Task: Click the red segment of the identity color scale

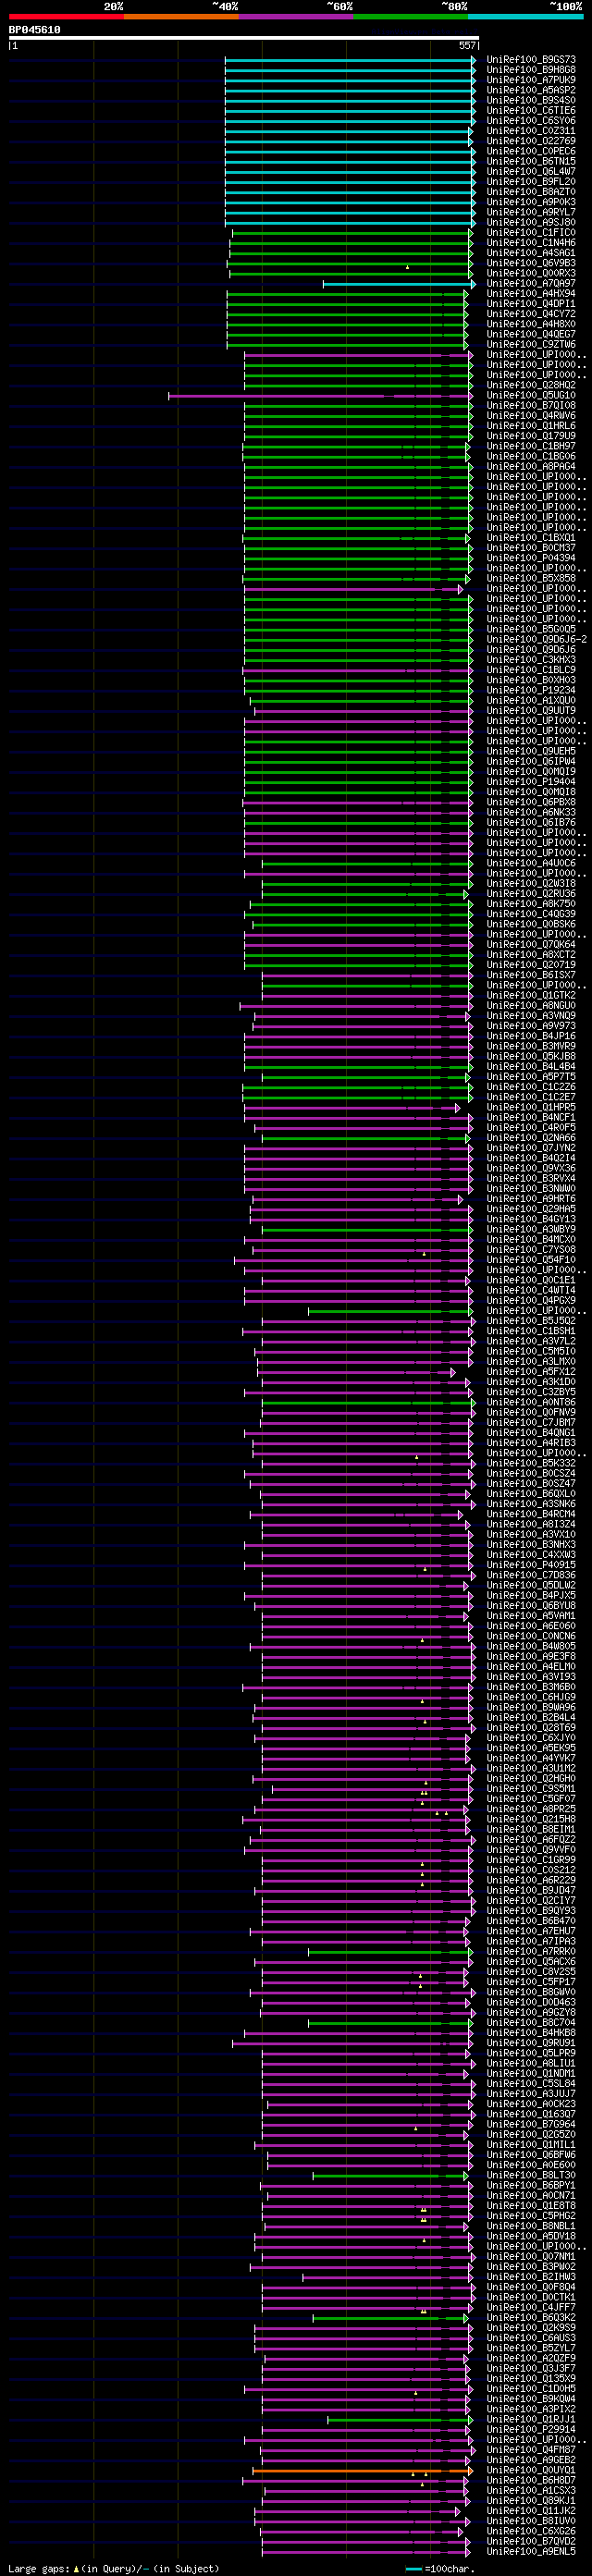Action: [66, 16]
